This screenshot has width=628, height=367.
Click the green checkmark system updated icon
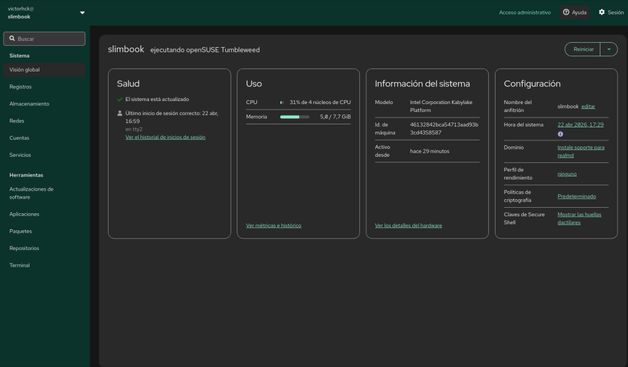coord(119,99)
